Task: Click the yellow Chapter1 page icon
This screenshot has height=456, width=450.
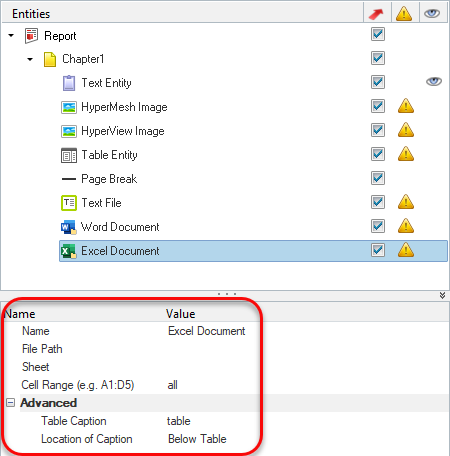Action: pos(50,59)
